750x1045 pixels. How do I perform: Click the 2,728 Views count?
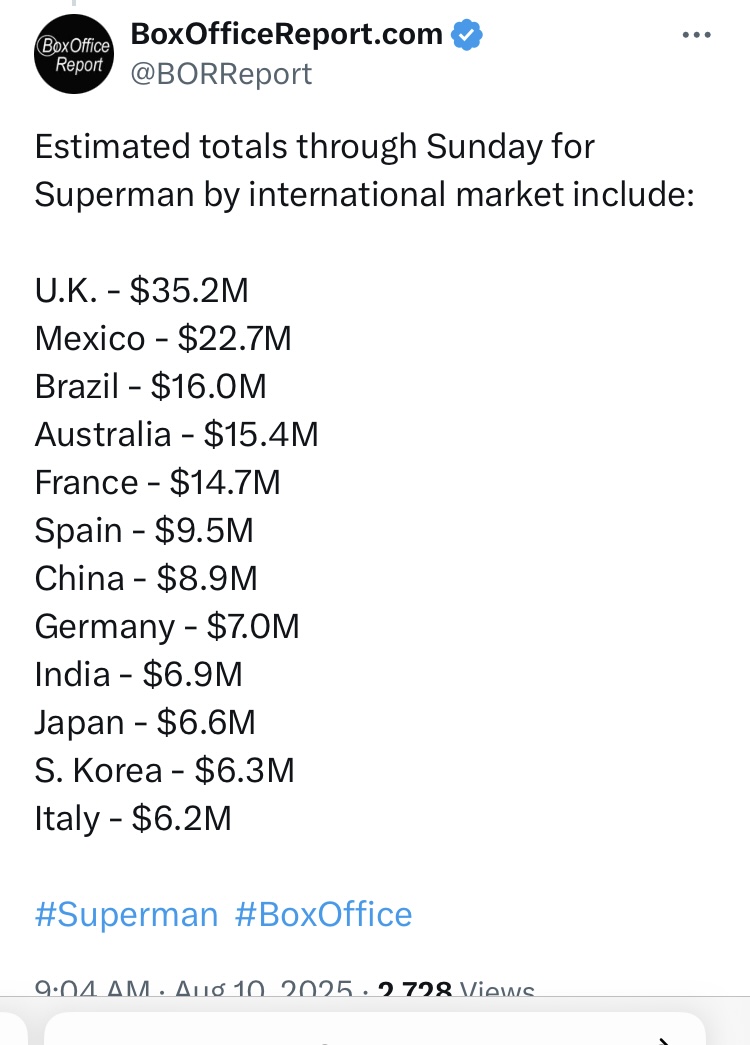click(x=456, y=988)
